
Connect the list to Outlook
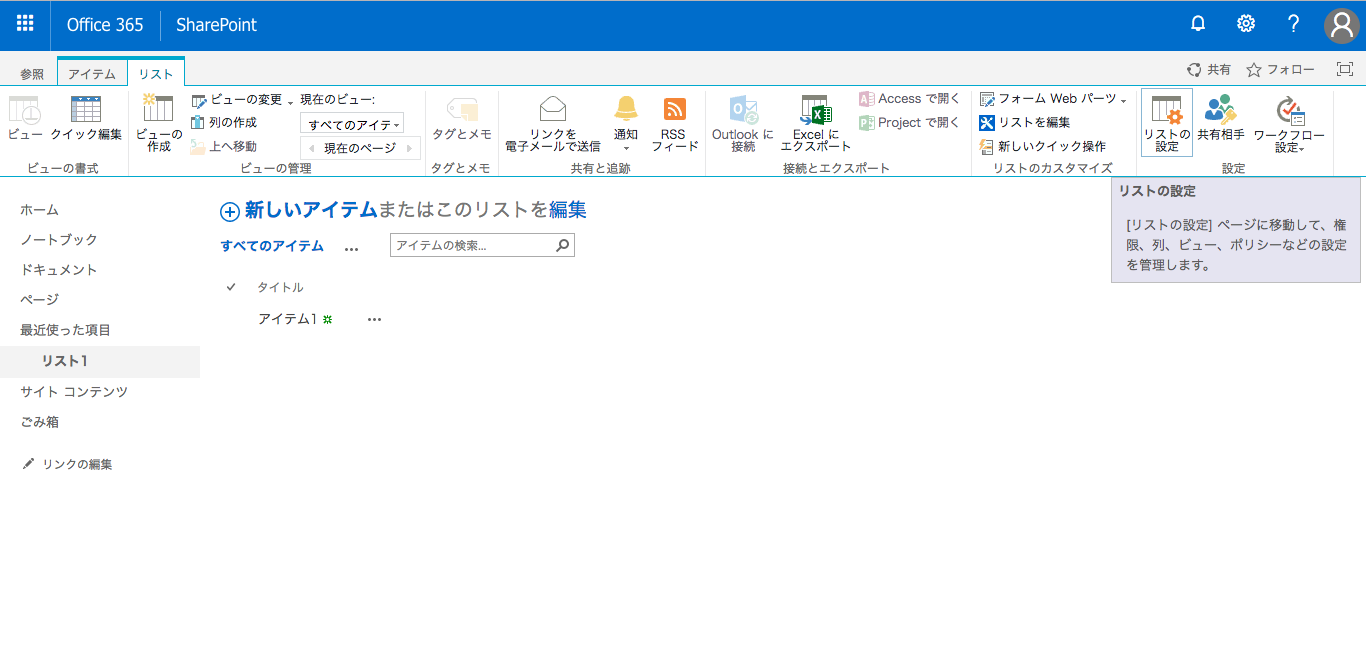pos(740,120)
